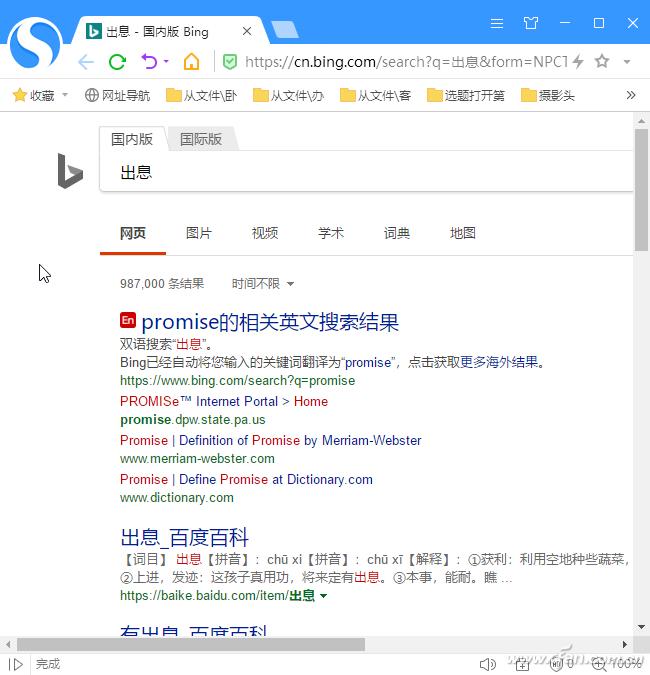Click the purple undo closed tab icon
This screenshot has height=675, width=650.
149,62
